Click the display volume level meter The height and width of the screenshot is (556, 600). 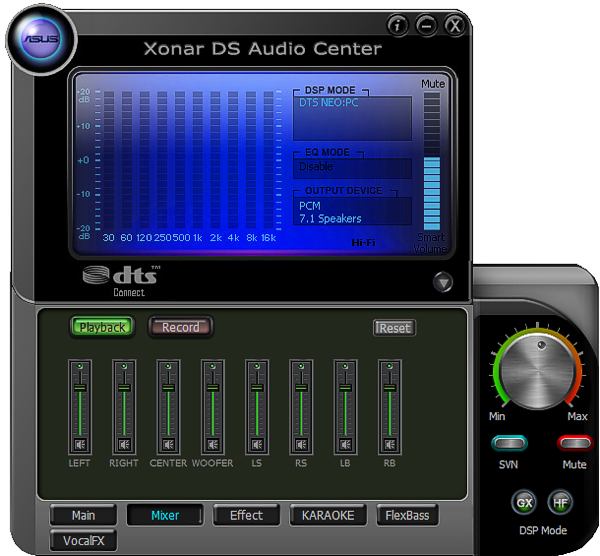(x=432, y=161)
